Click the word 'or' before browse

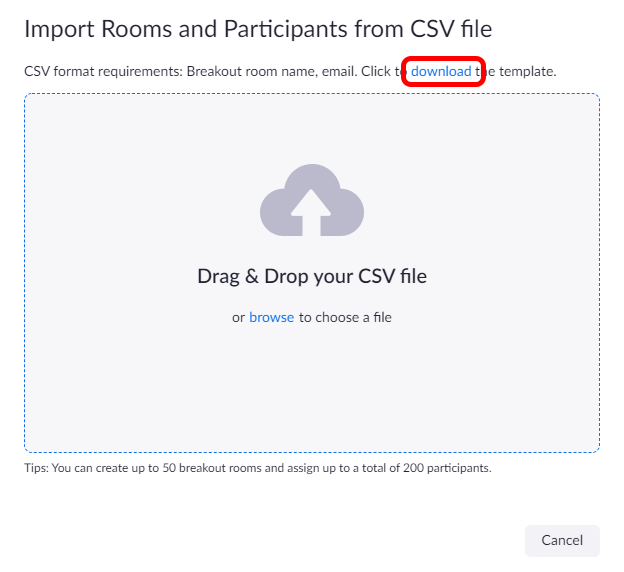(x=238, y=317)
